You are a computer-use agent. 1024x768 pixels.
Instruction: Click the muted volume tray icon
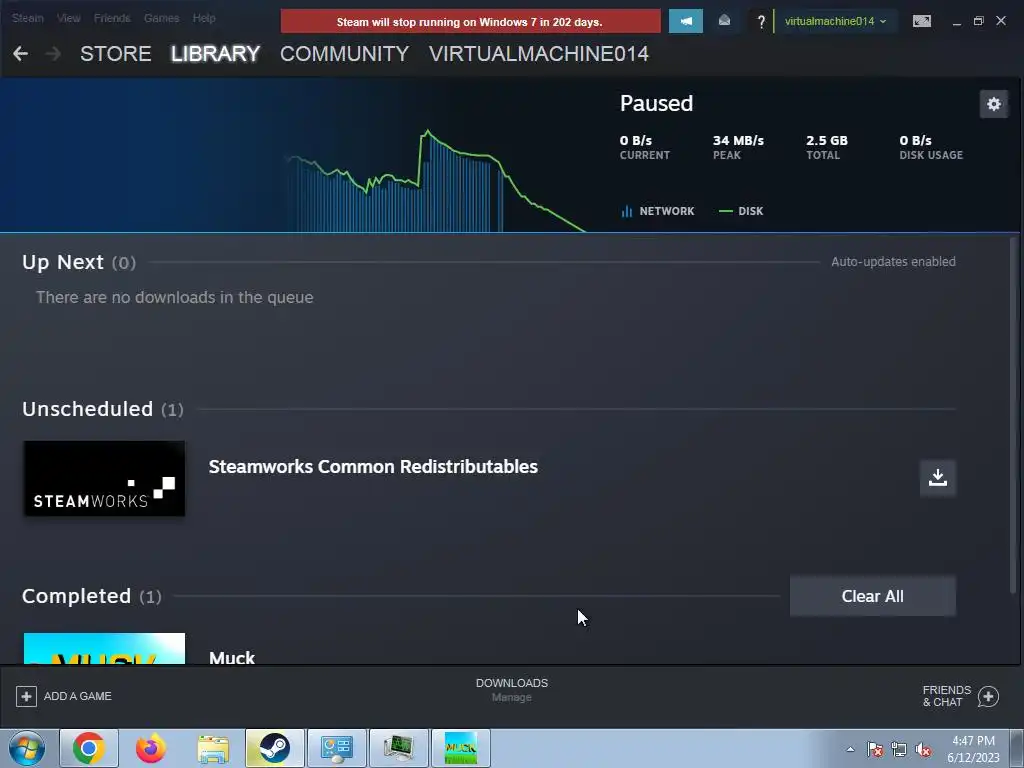pos(923,749)
